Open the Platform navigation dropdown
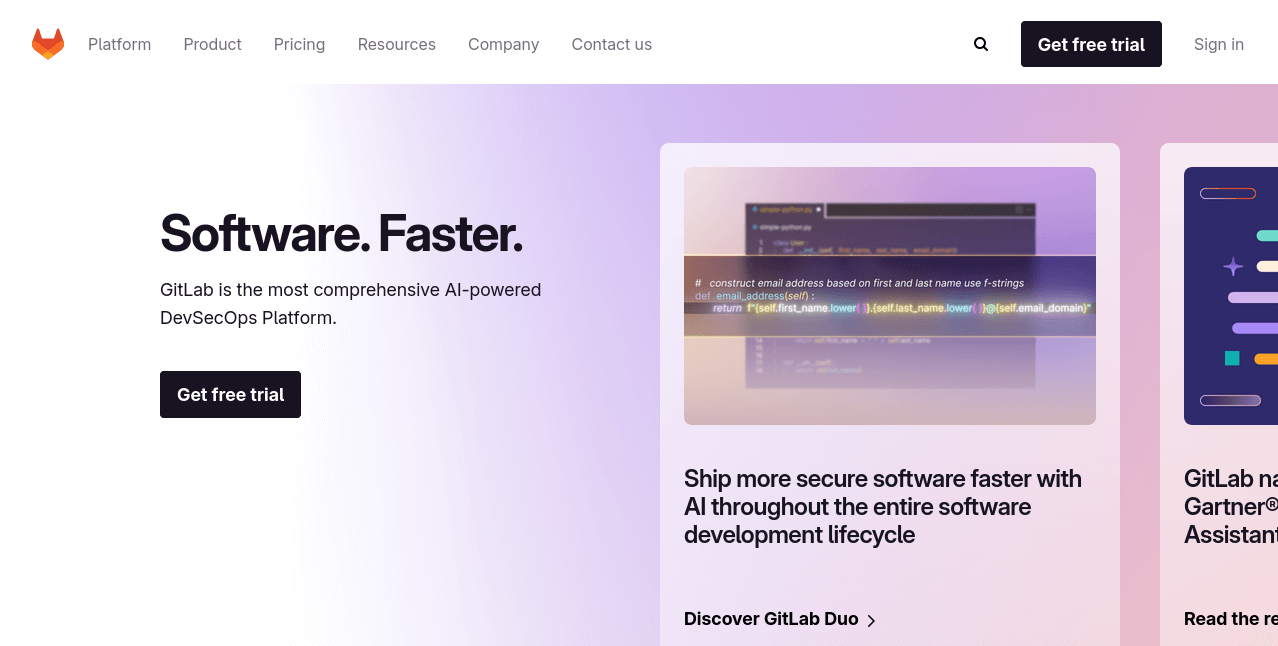This screenshot has width=1278, height=646. click(x=119, y=44)
